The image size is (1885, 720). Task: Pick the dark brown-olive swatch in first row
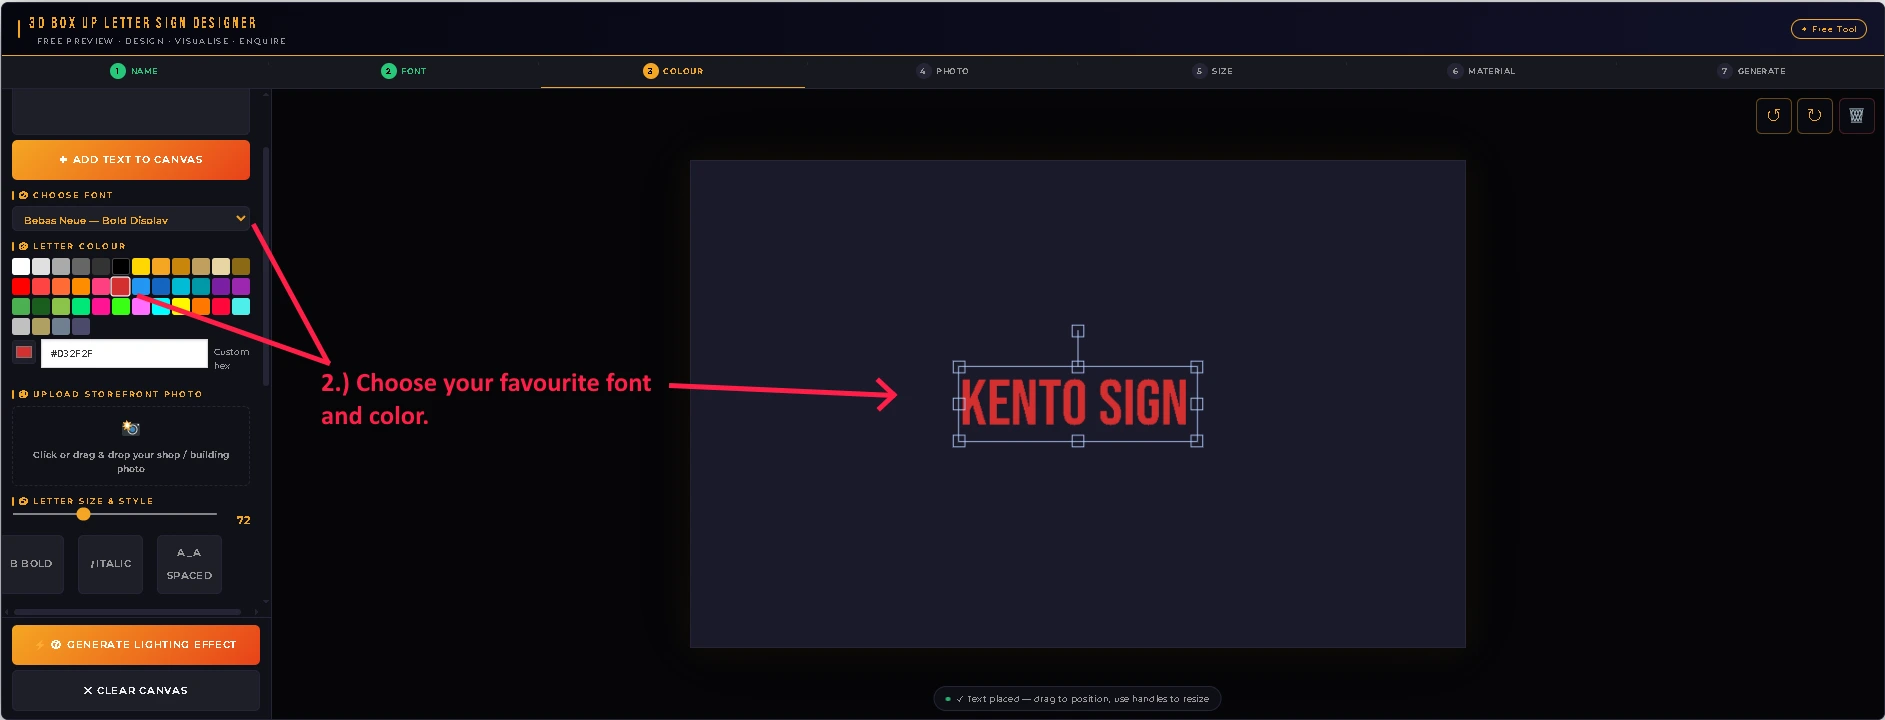click(x=241, y=266)
